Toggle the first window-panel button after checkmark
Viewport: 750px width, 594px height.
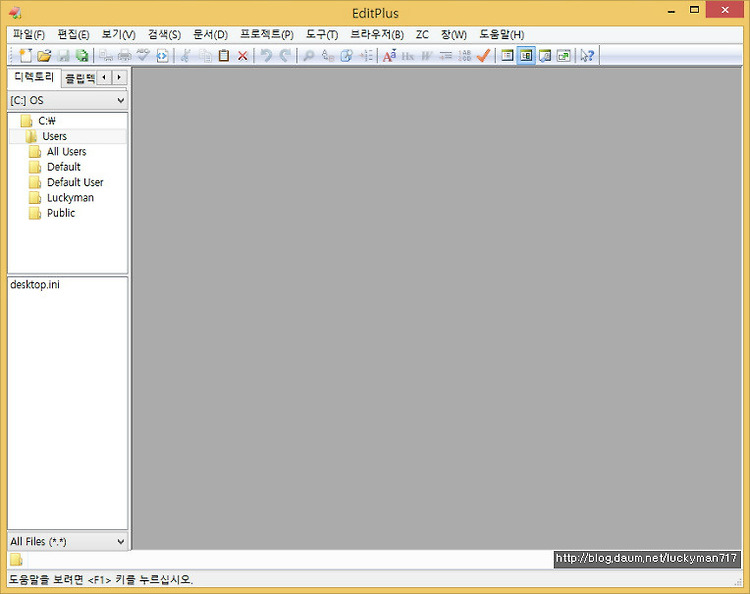507,55
